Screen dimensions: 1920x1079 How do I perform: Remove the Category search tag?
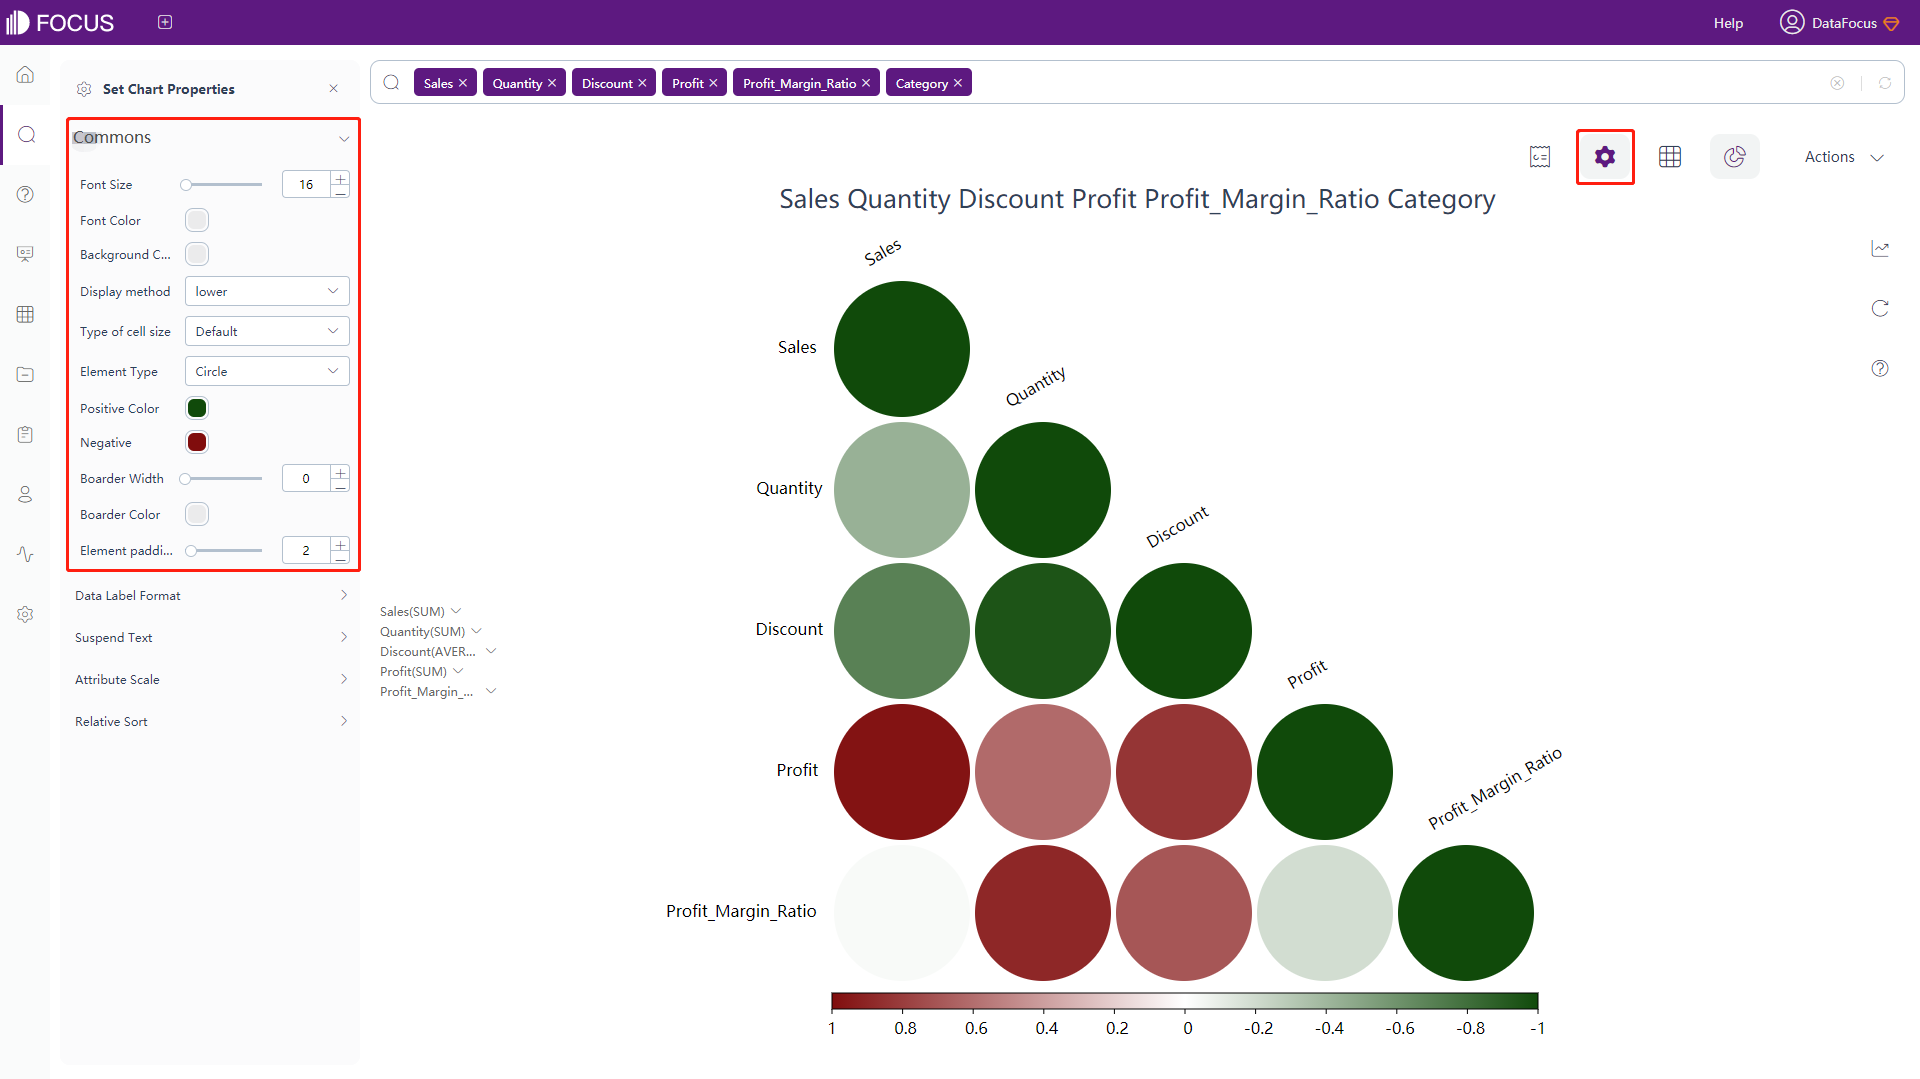[958, 83]
